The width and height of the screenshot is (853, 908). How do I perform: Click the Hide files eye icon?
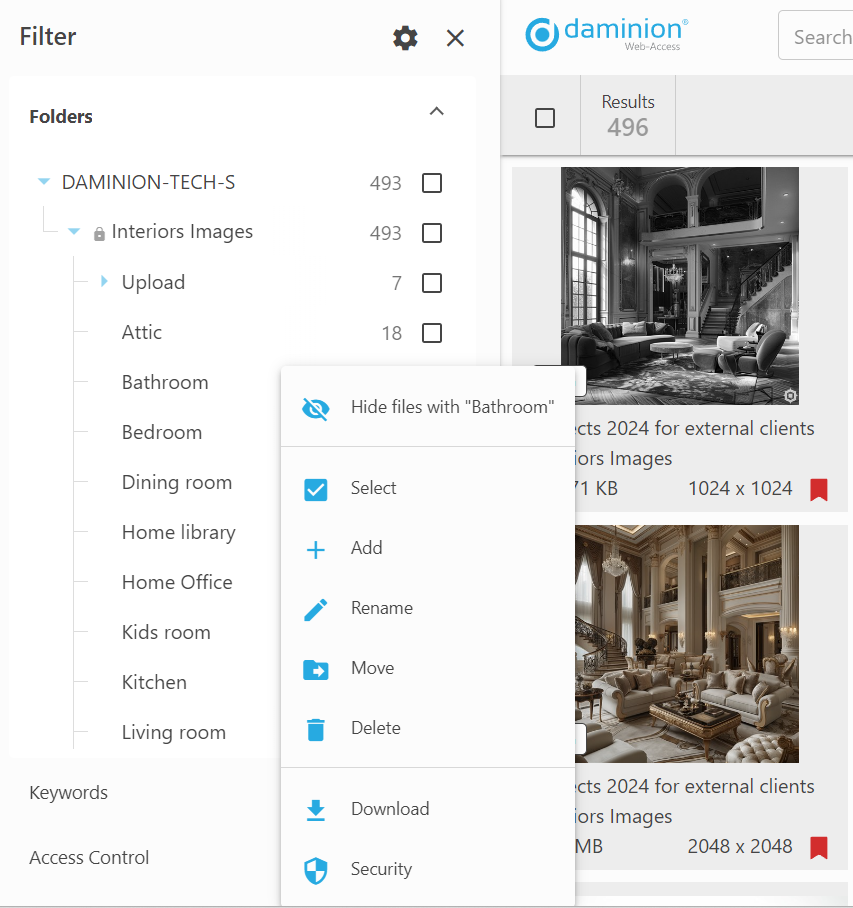click(x=316, y=408)
